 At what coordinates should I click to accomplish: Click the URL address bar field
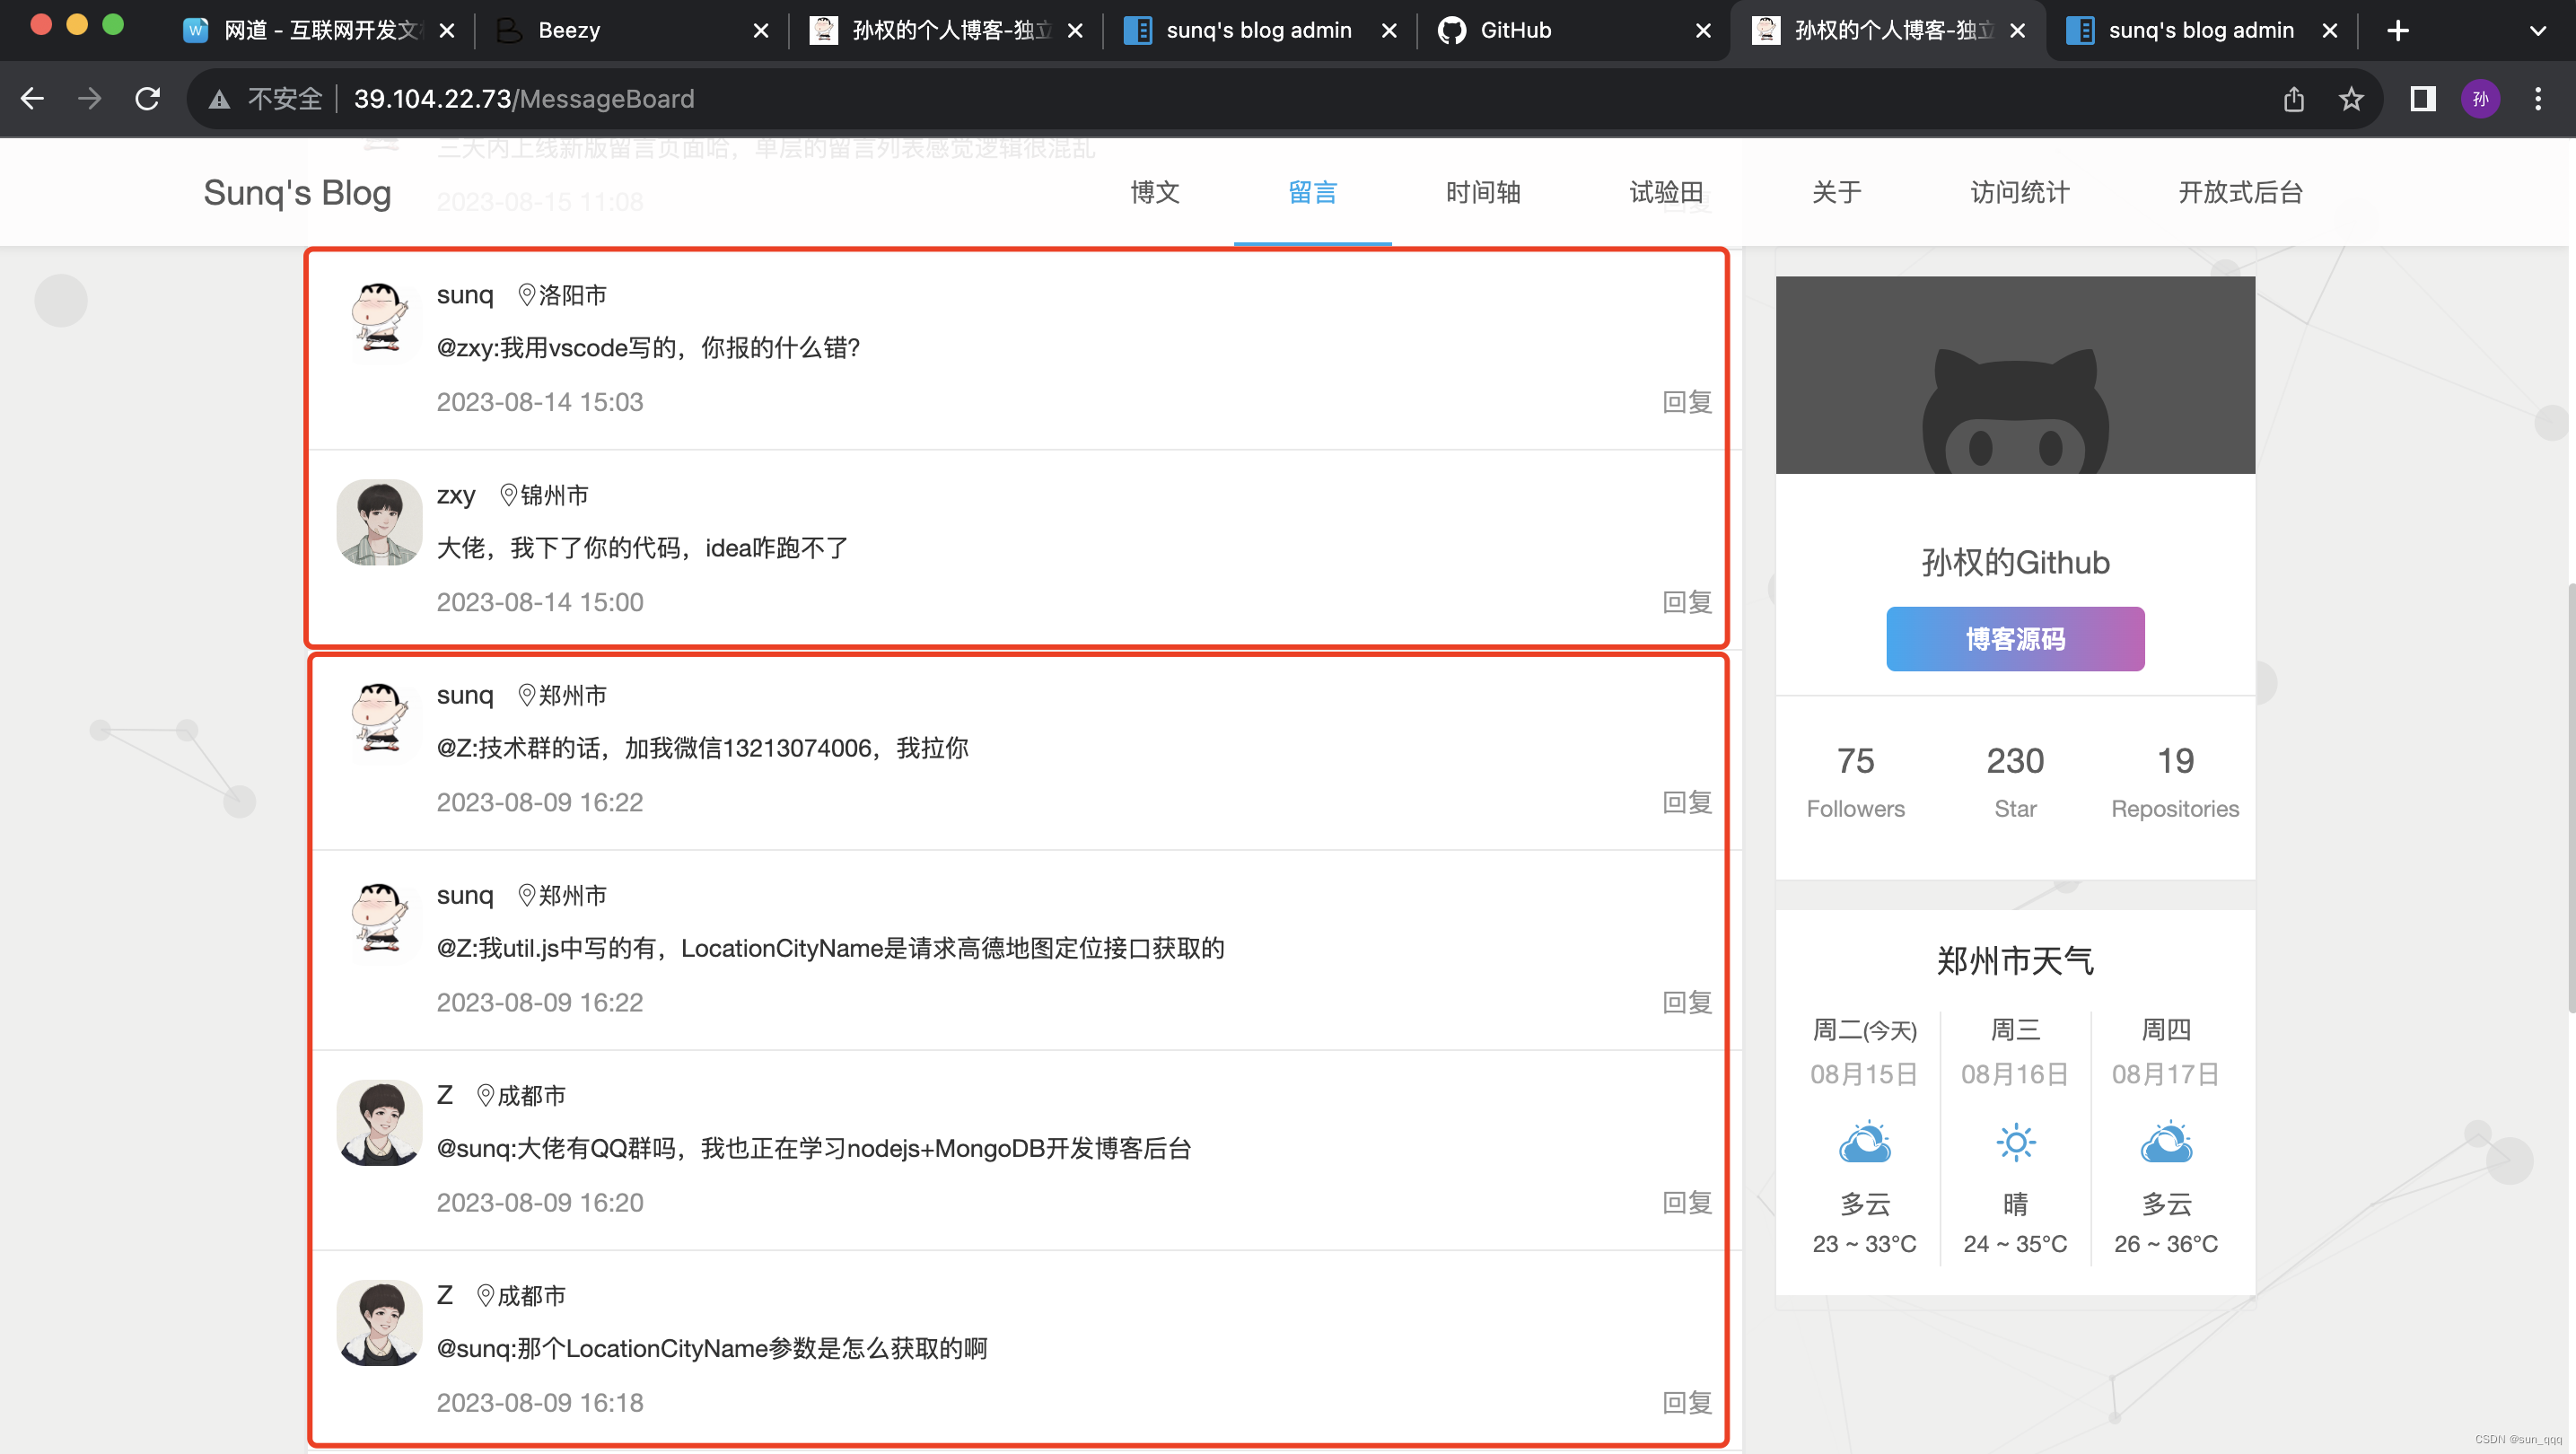(1200, 99)
